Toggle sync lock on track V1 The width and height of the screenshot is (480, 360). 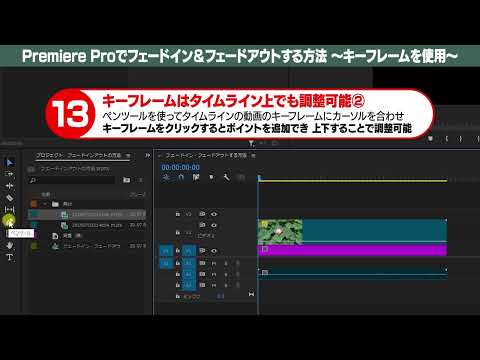pyautogui.click(x=202, y=250)
